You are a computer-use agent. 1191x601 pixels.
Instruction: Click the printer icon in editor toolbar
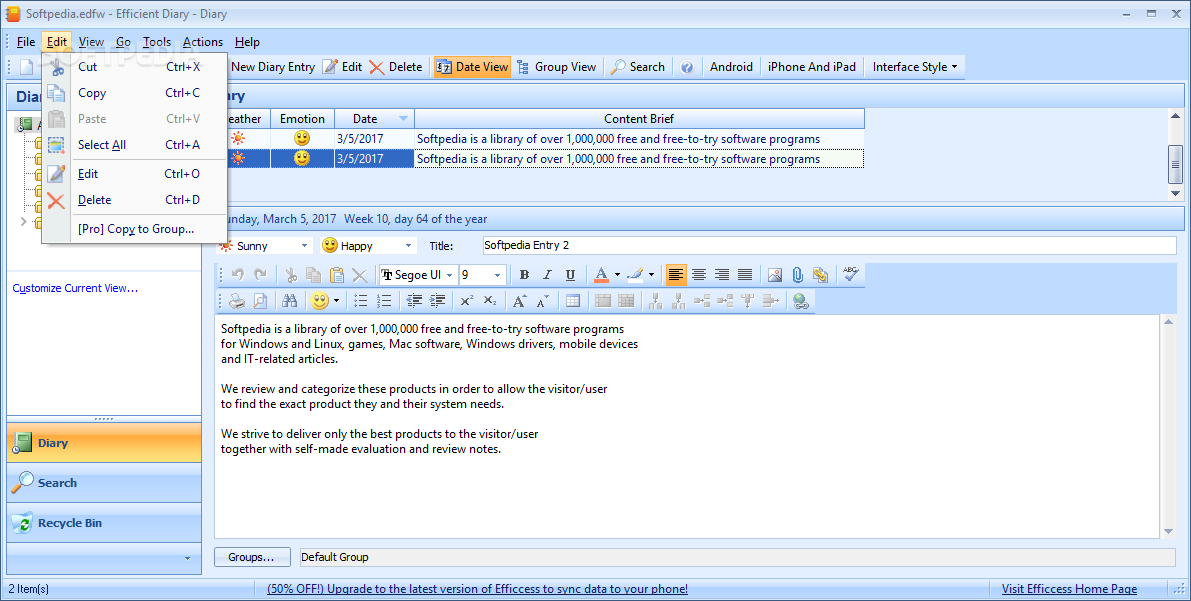tap(237, 301)
